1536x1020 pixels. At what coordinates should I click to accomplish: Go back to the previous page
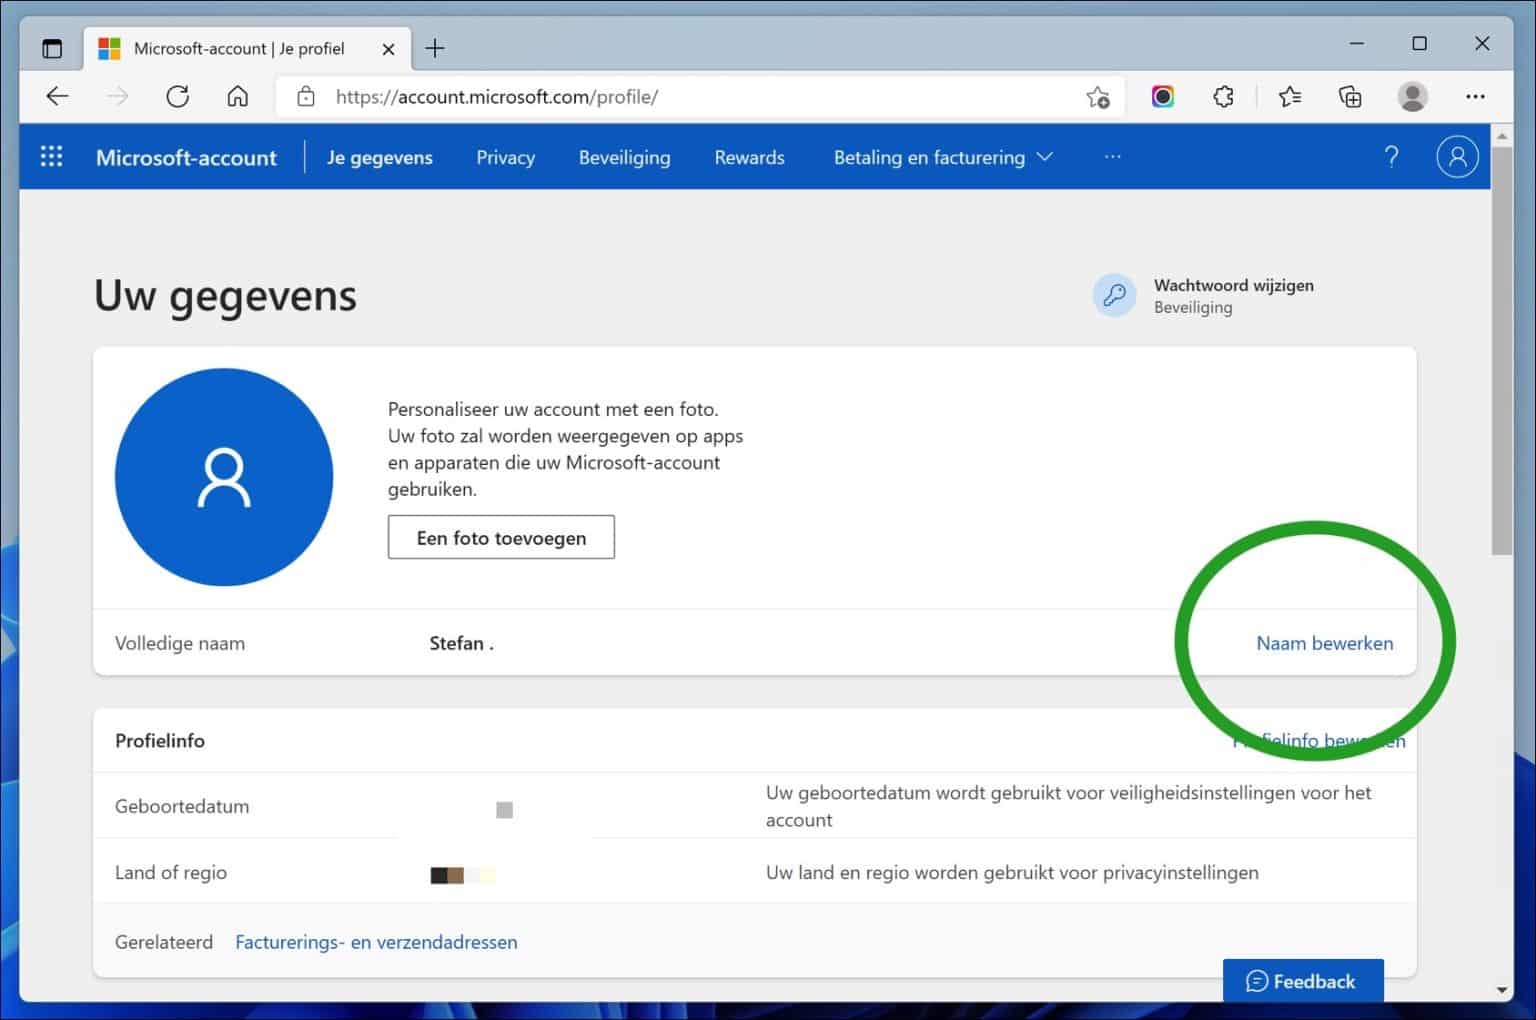pyautogui.click(x=57, y=97)
